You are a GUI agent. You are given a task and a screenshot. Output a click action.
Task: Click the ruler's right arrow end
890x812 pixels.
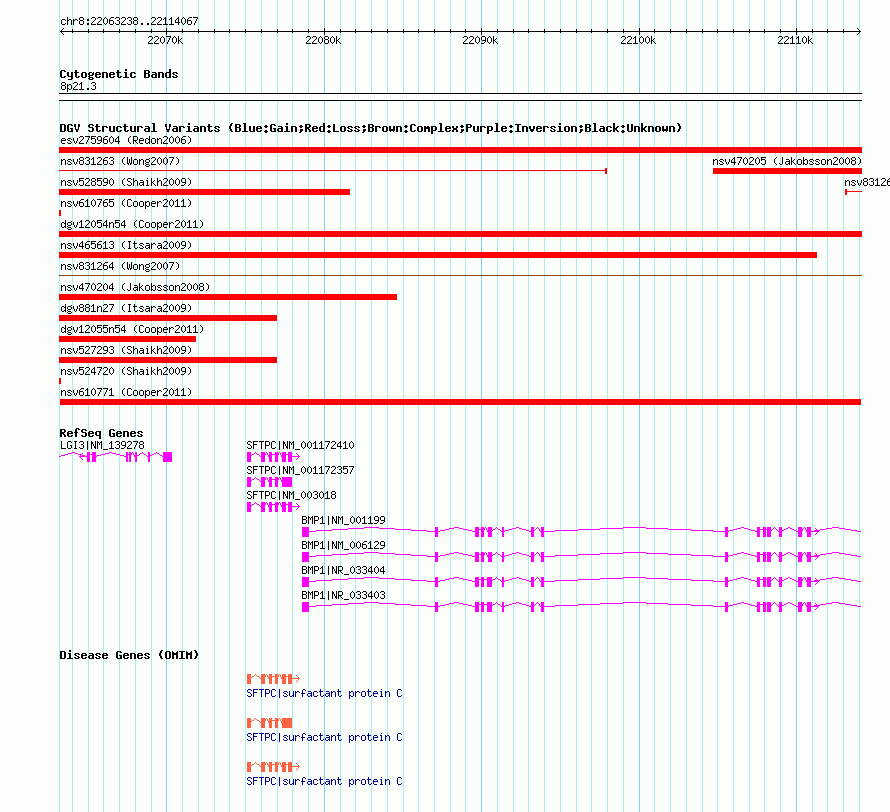point(859,31)
